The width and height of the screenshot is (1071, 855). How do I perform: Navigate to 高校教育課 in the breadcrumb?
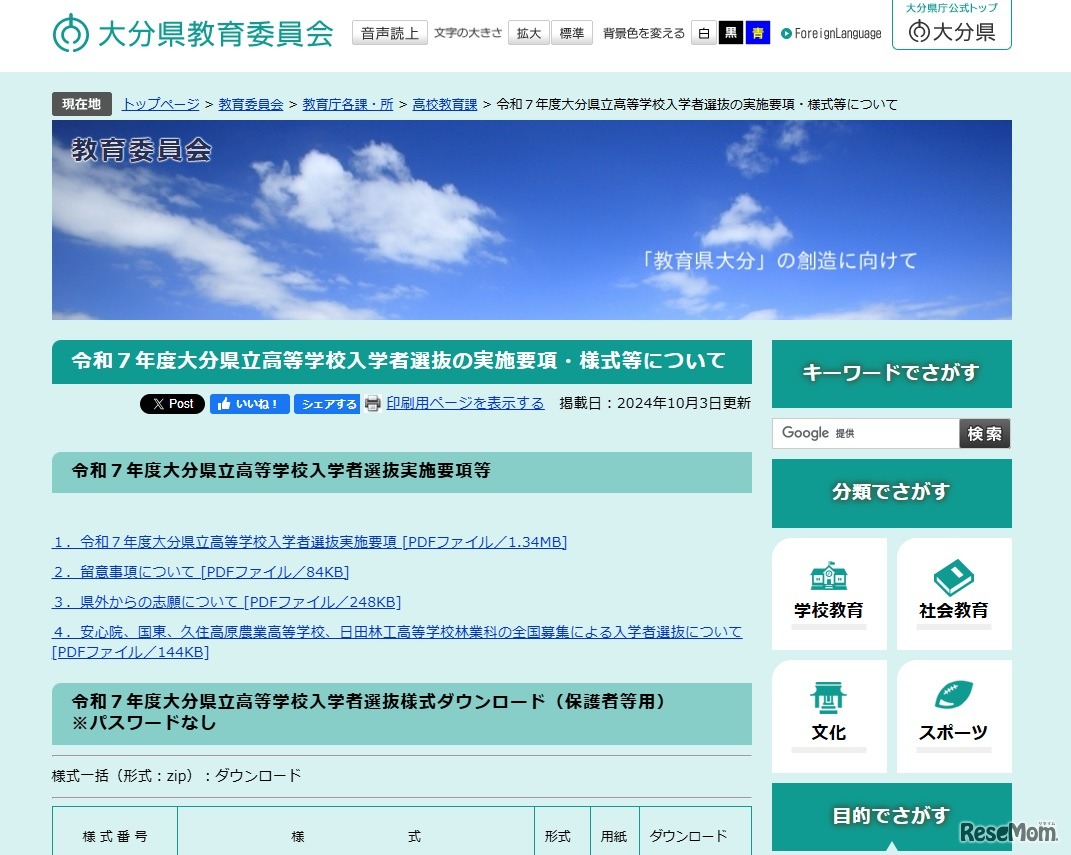point(444,103)
